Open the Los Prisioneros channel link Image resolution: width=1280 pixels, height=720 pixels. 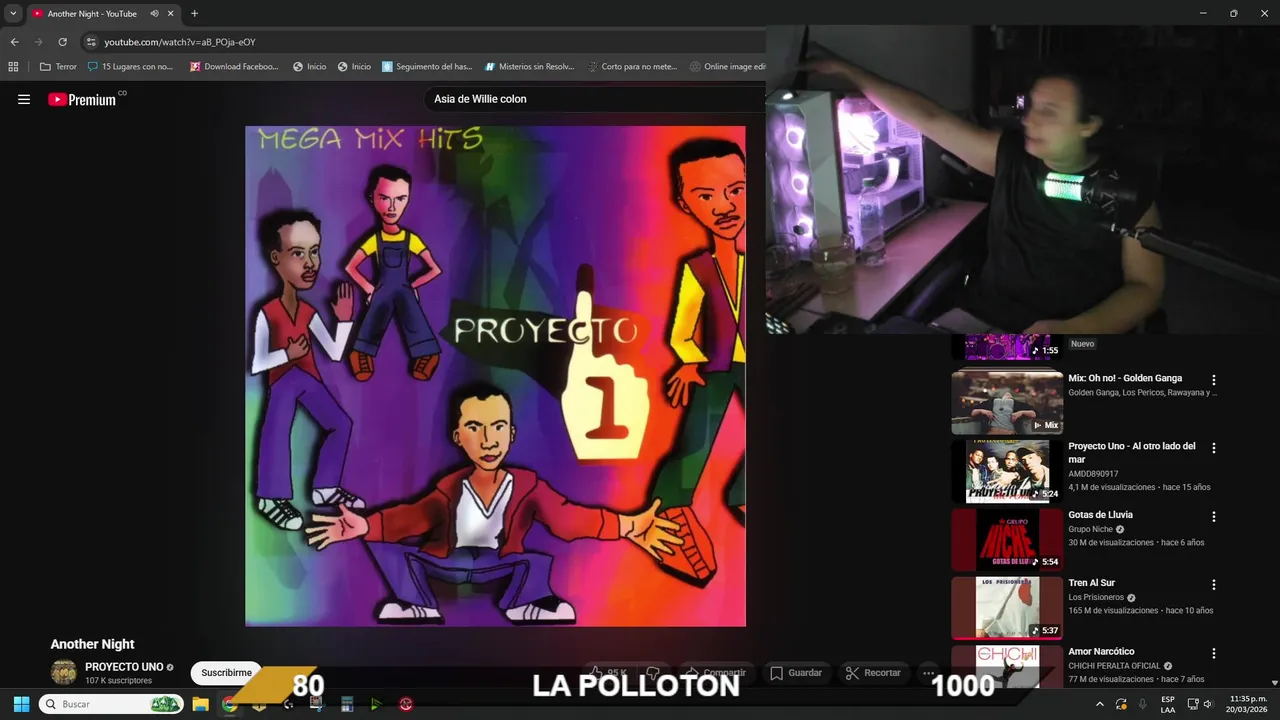click(1096, 597)
